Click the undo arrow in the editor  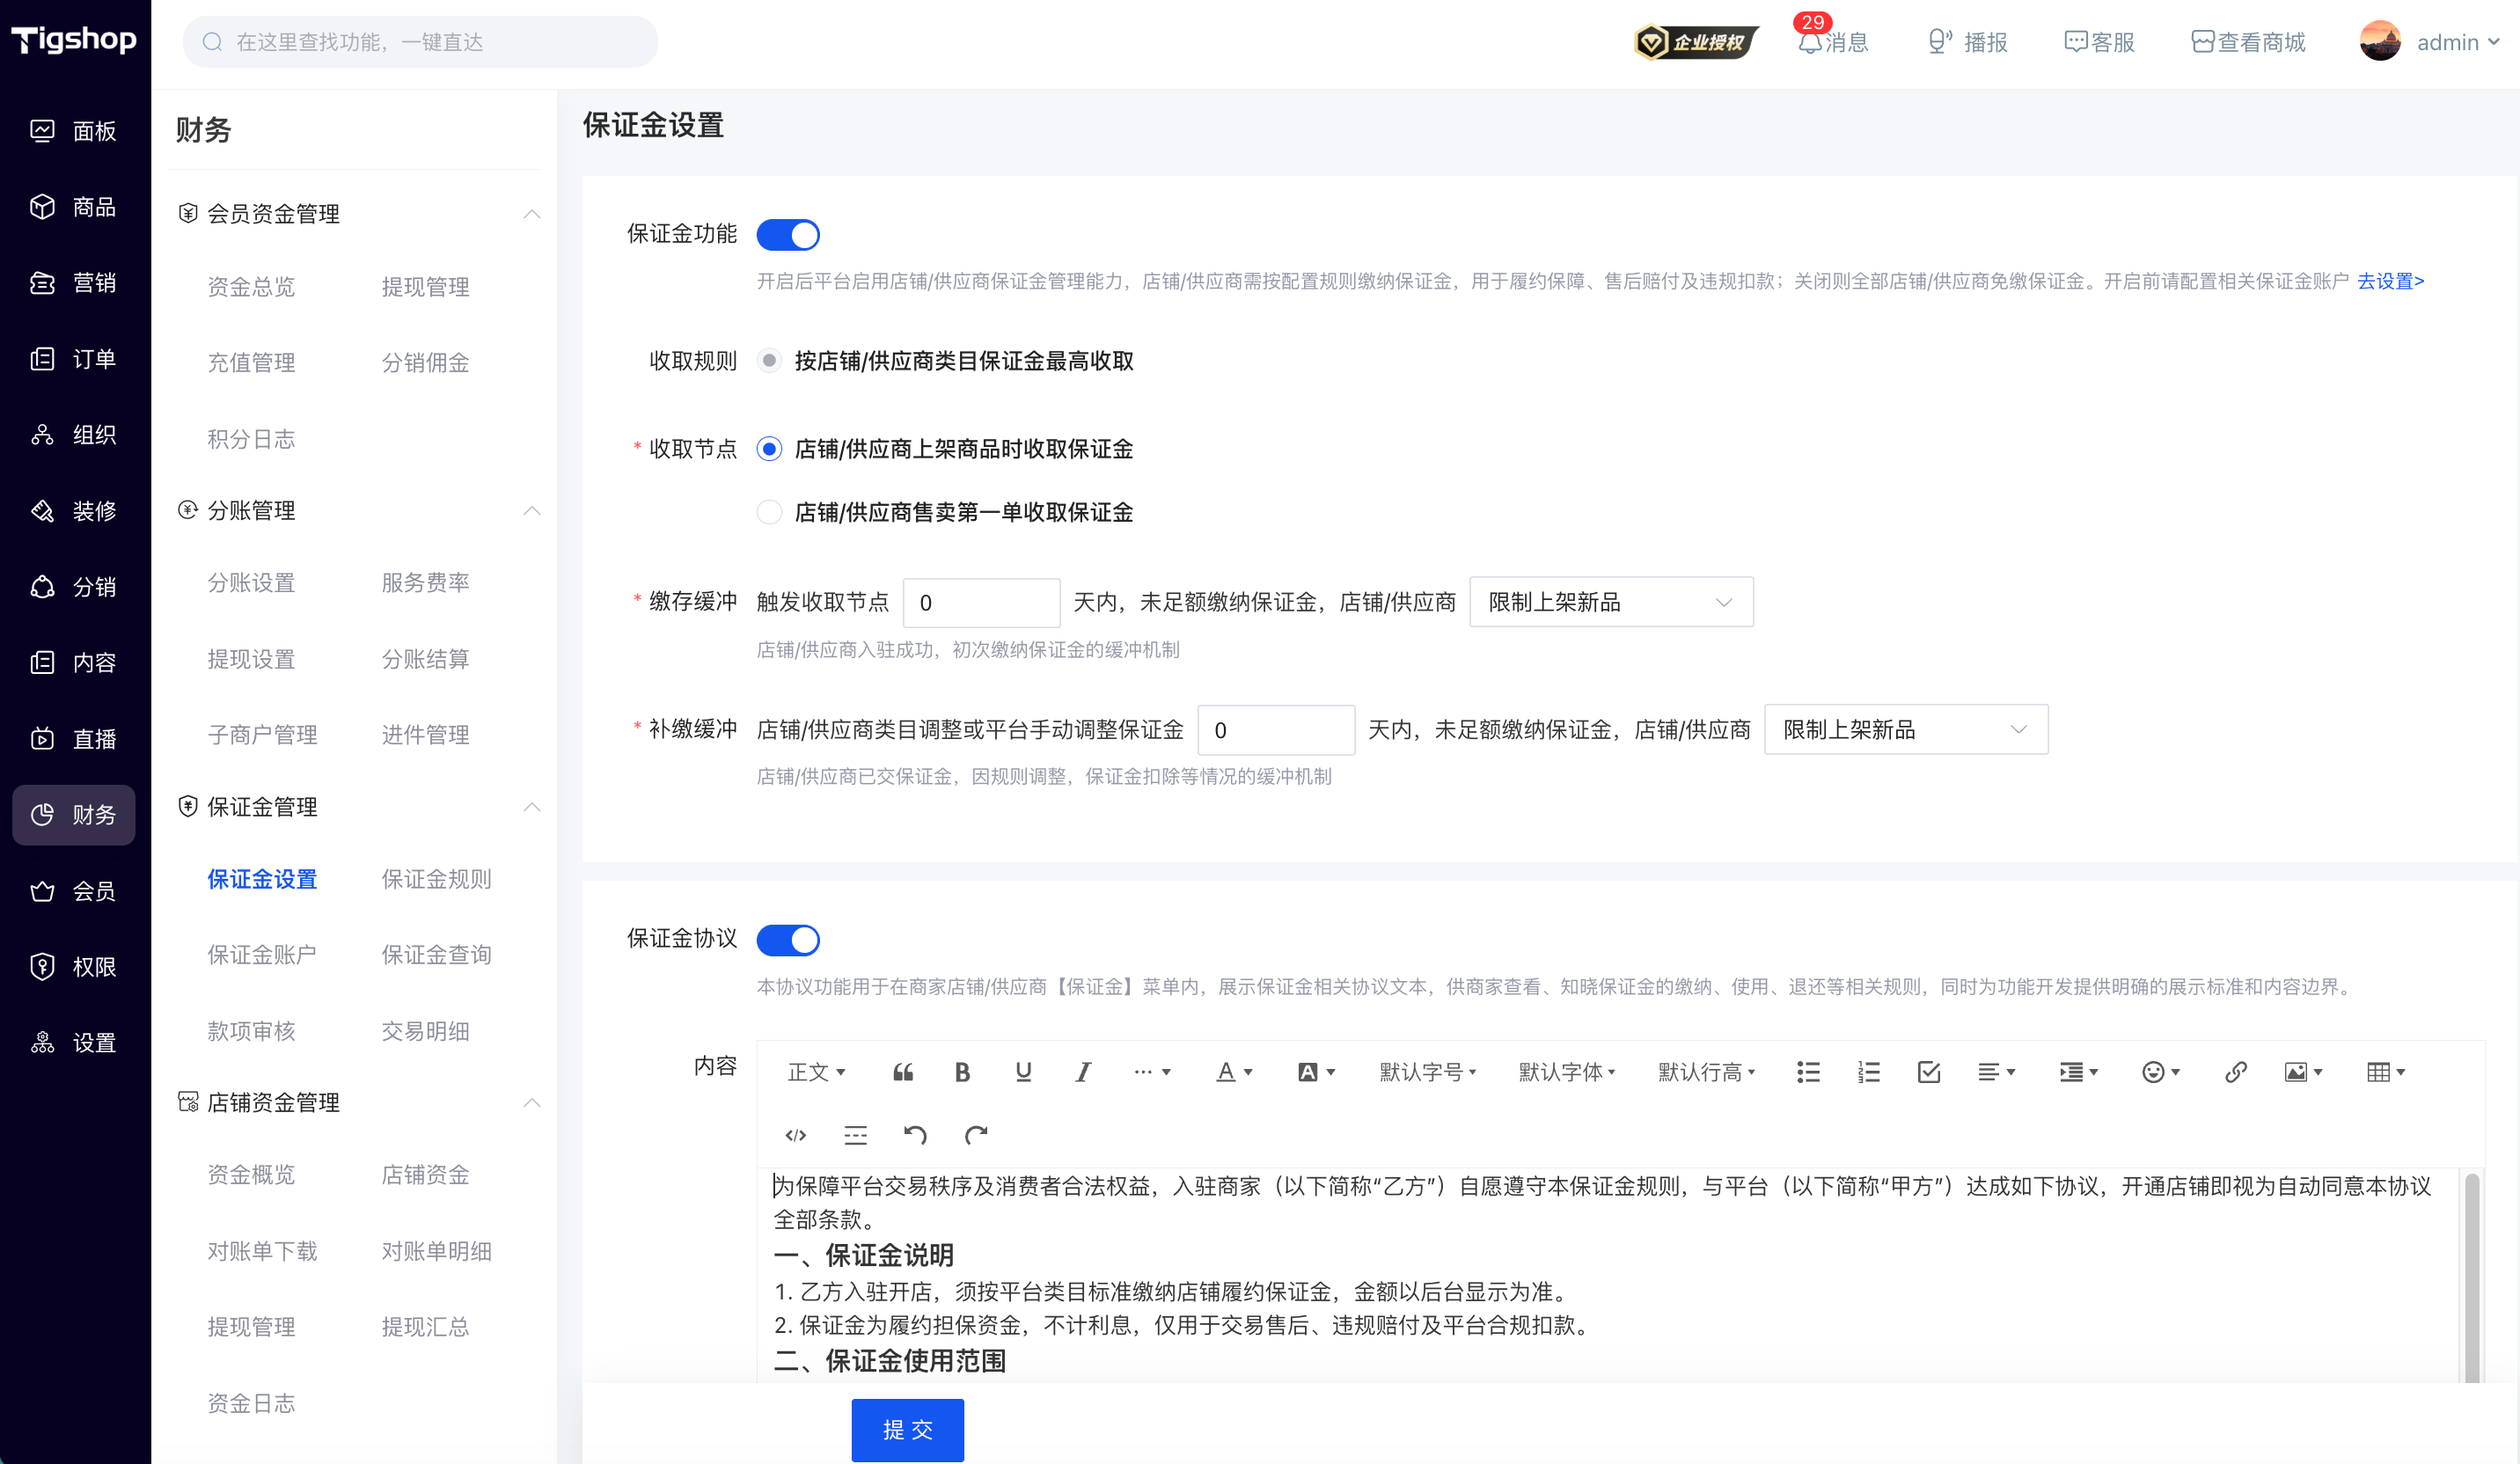pyautogui.click(x=915, y=1134)
